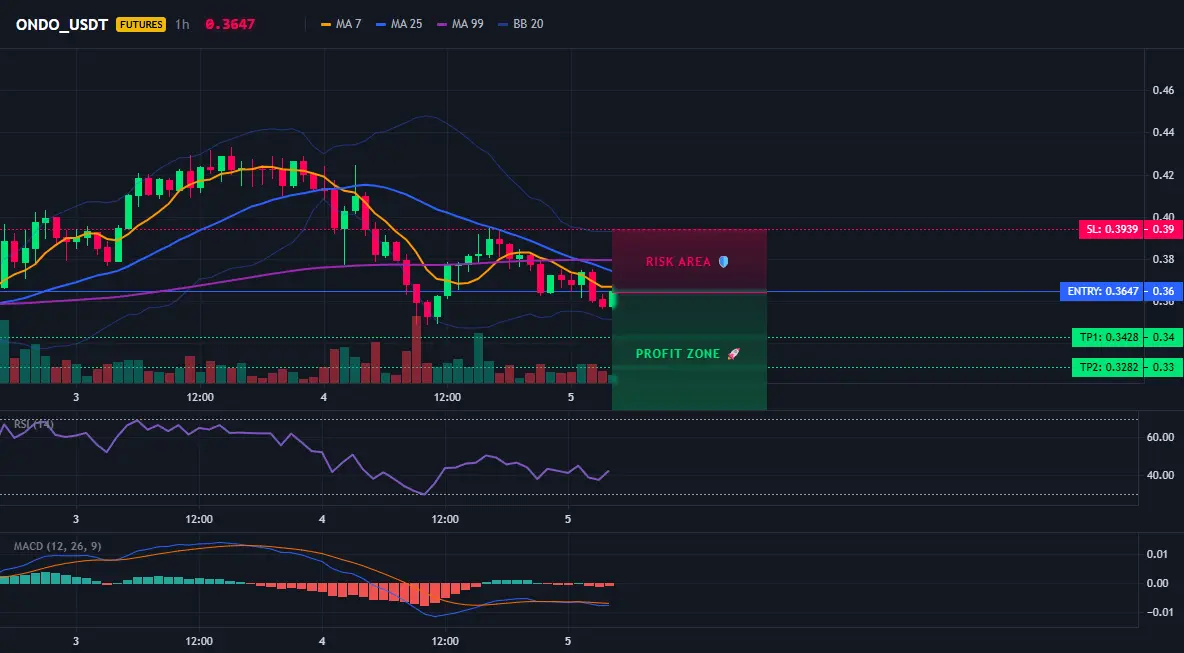Click the date label 4 under the RSI panel
Image resolution: width=1184 pixels, height=653 pixels.
pyautogui.click(x=322, y=519)
